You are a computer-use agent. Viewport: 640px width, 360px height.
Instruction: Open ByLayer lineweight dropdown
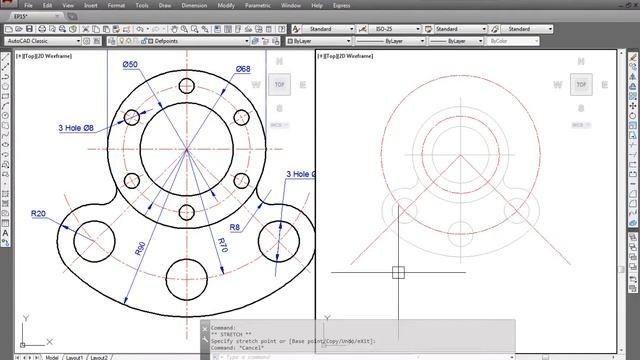point(480,41)
